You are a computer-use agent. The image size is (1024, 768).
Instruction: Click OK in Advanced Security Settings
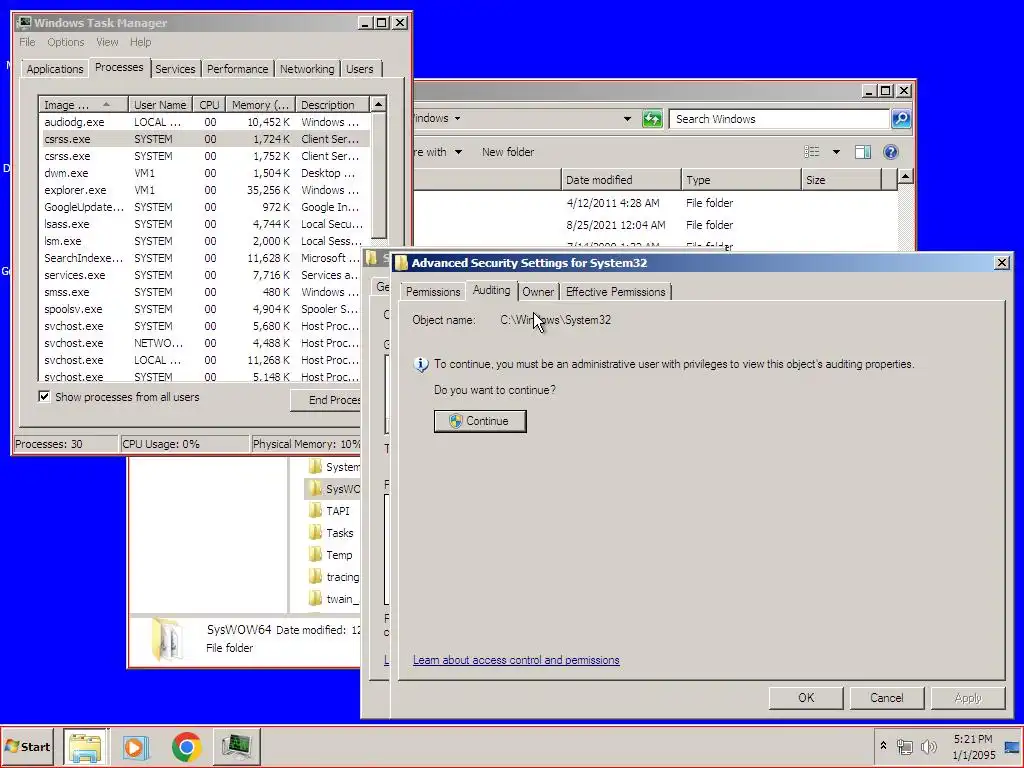point(806,698)
